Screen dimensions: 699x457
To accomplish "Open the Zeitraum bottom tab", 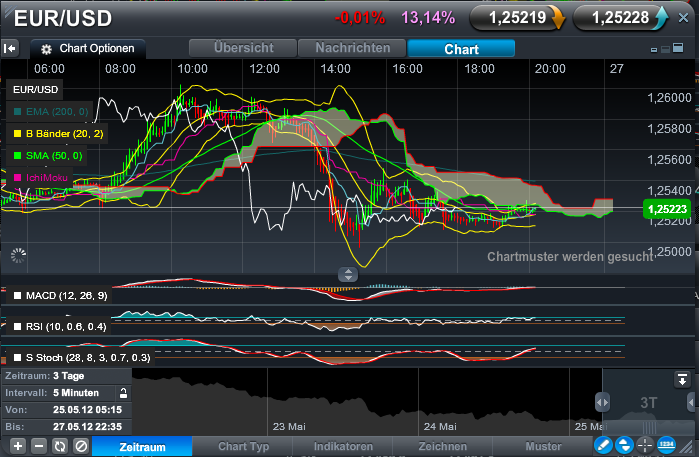I will point(142,447).
